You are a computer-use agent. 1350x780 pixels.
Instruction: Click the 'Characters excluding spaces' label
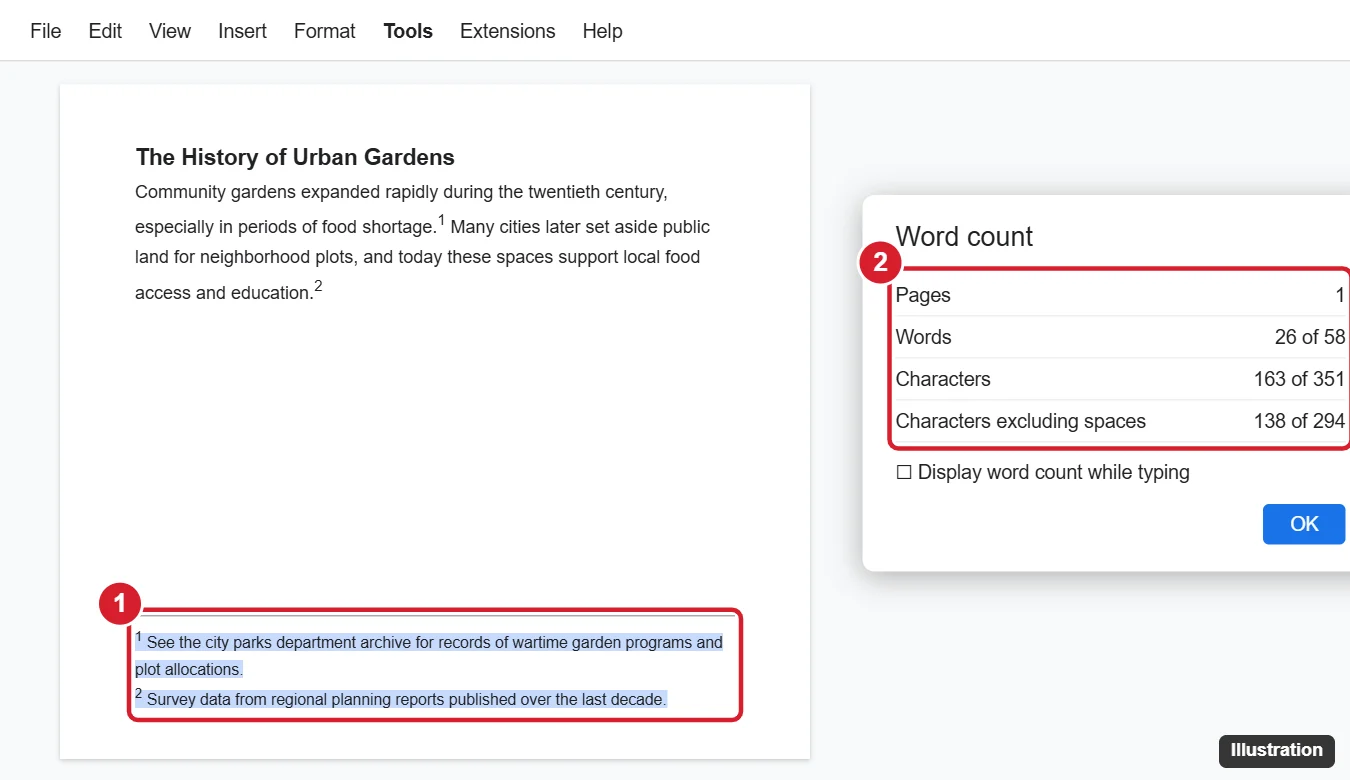tap(1021, 421)
